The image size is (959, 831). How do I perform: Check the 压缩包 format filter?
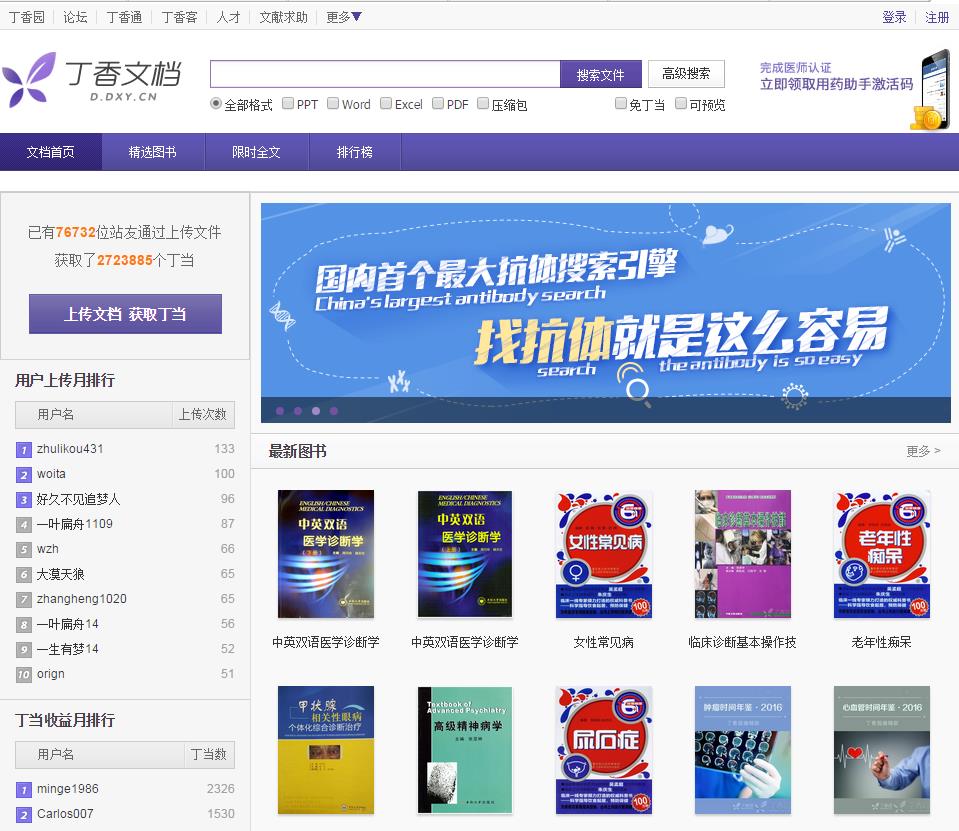483,103
